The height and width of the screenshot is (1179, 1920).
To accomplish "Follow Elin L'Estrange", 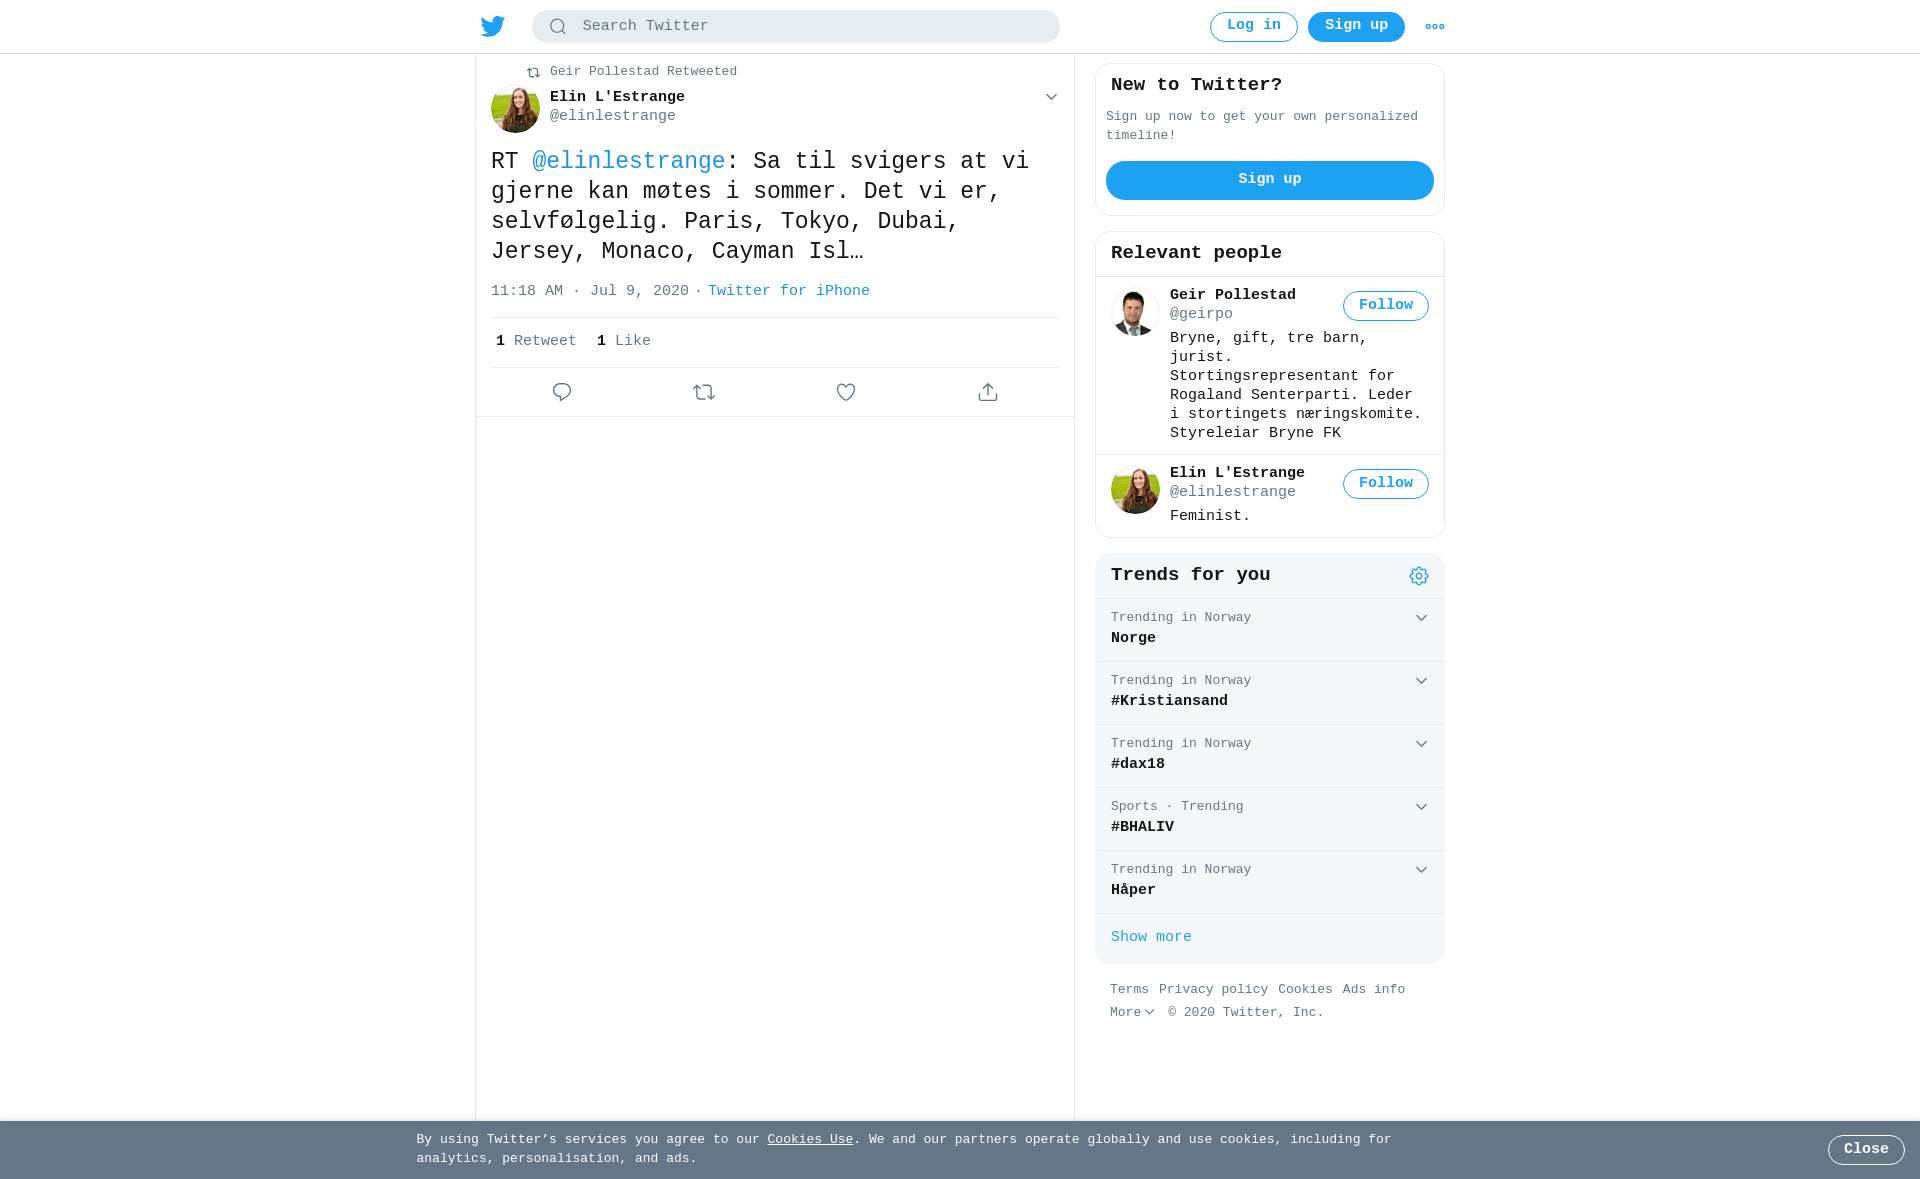I will (x=1386, y=484).
